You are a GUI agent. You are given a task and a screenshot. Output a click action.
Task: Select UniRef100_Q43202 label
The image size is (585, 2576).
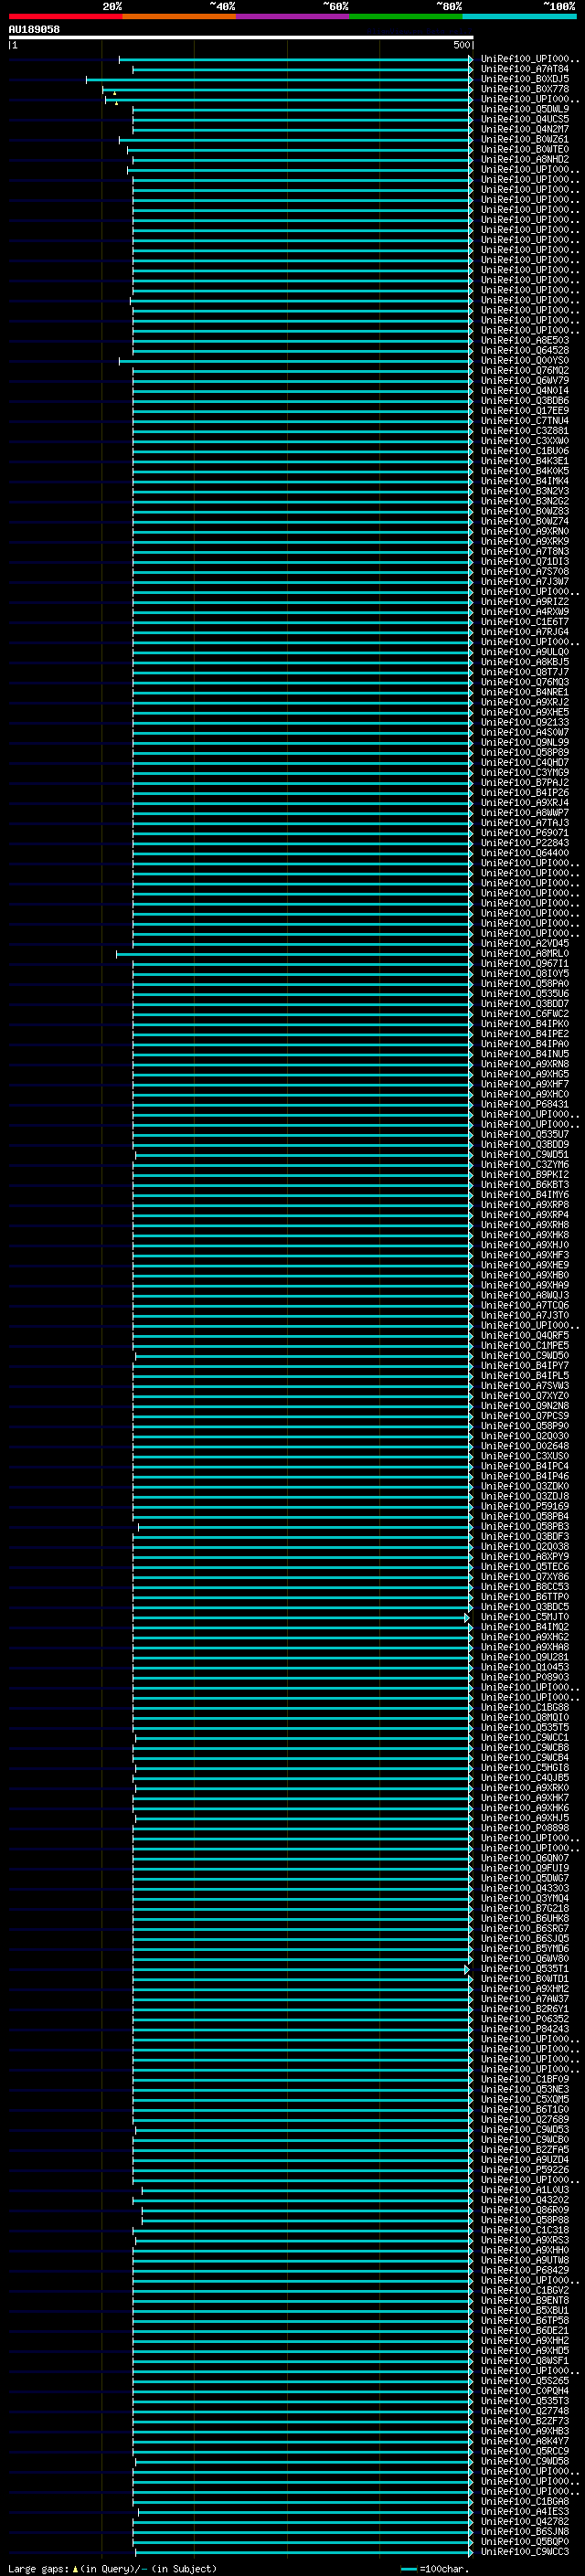(x=525, y=2199)
